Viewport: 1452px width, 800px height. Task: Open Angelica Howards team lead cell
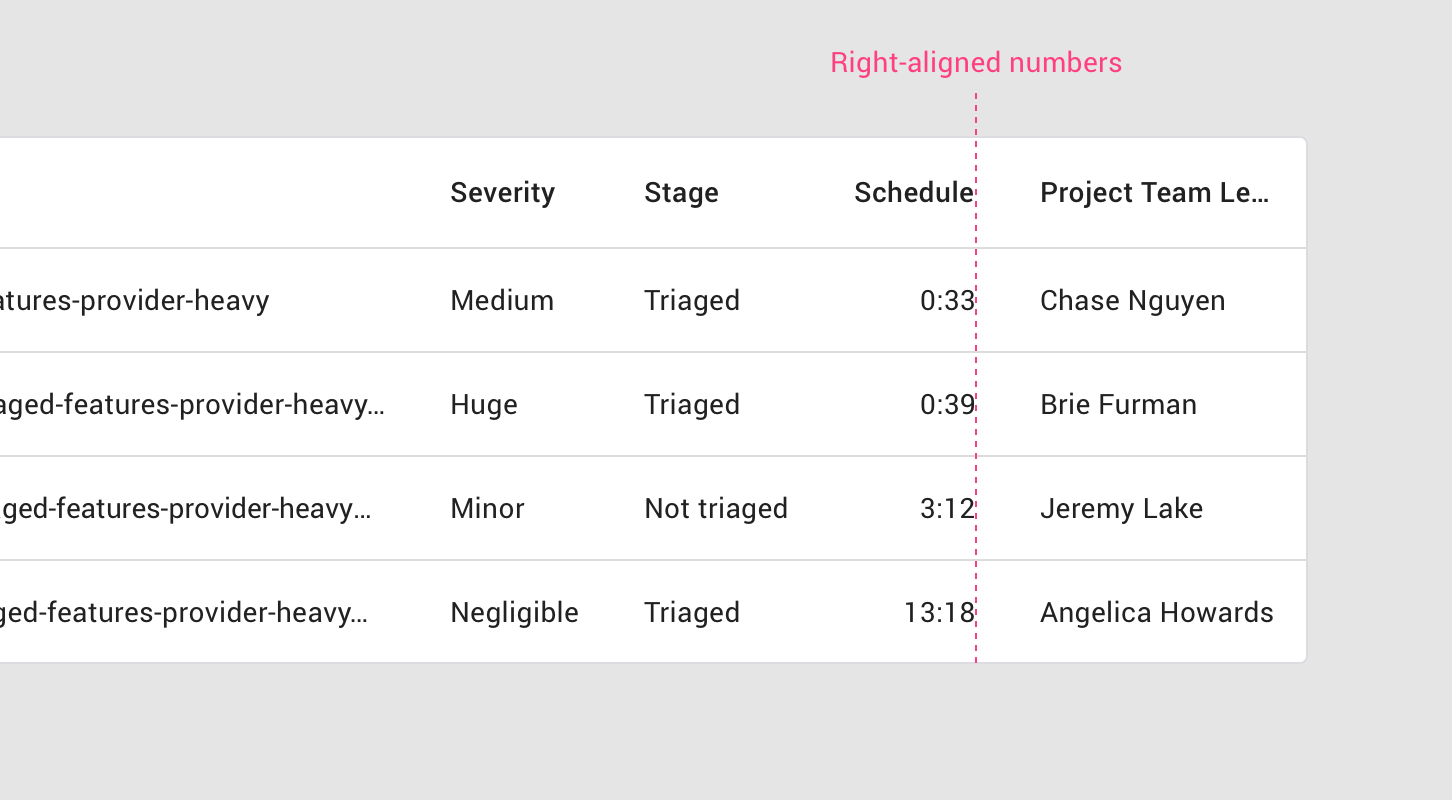[1156, 613]
